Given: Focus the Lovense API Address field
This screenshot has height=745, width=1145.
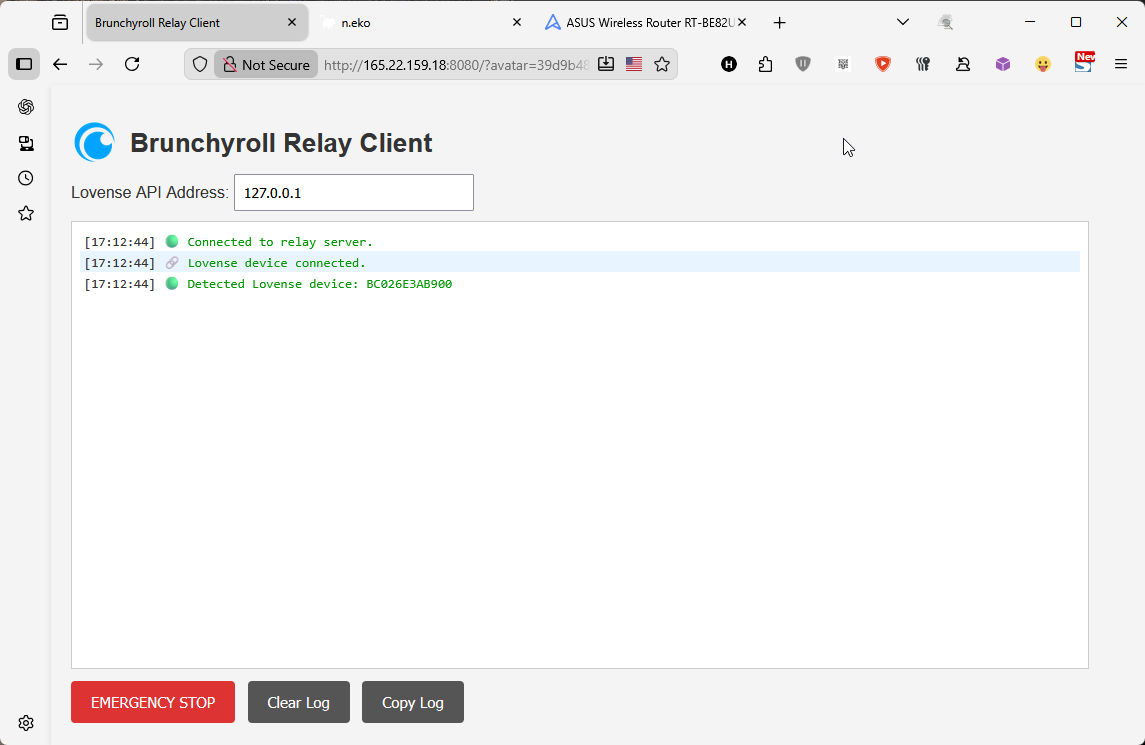Looking at the screenshot, I should pyautogui.click(x=353, y=193).
